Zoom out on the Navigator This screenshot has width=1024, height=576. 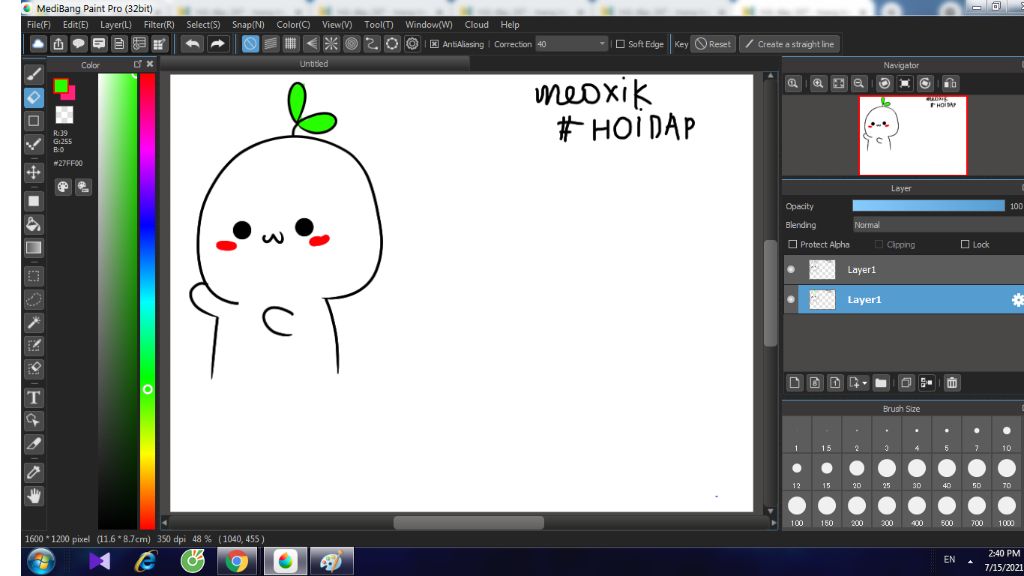(859, 84)
